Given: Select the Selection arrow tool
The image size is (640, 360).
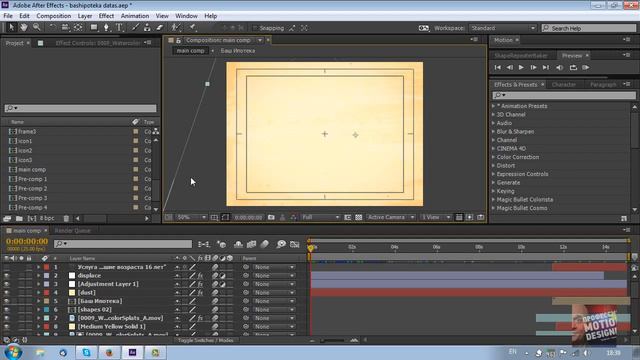Looking at the screenshot, I should tap(11, 27).
